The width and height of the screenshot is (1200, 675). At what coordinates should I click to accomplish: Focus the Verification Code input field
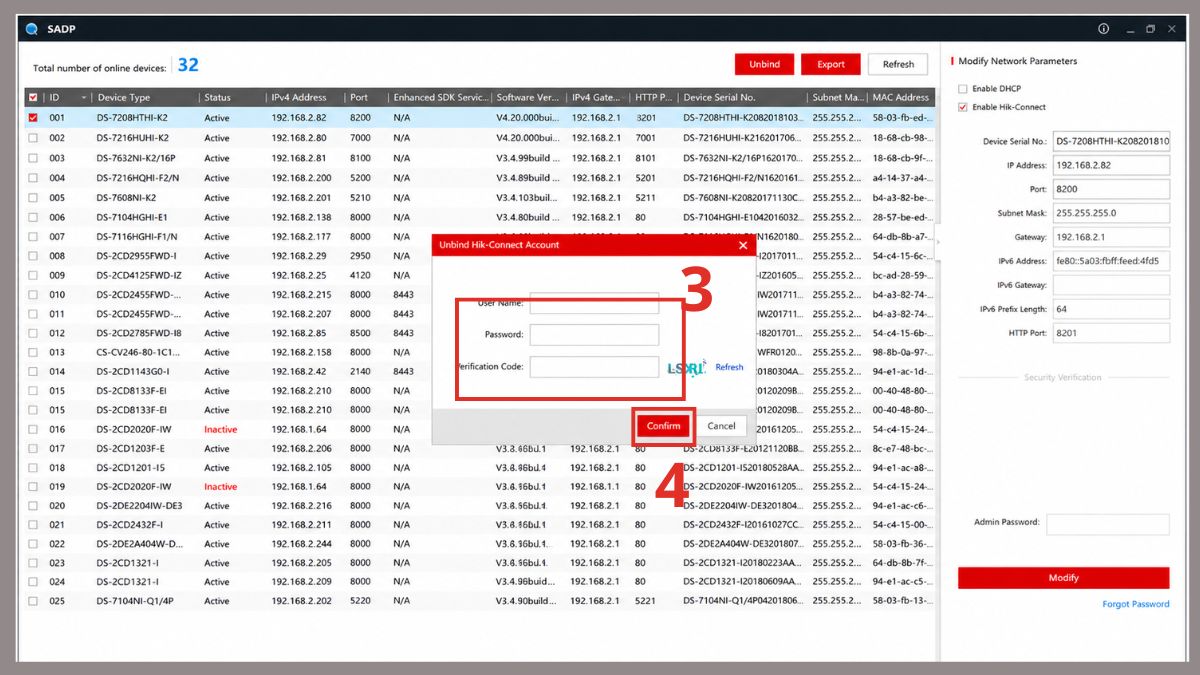pyautogui.click(x=594, y=367)
